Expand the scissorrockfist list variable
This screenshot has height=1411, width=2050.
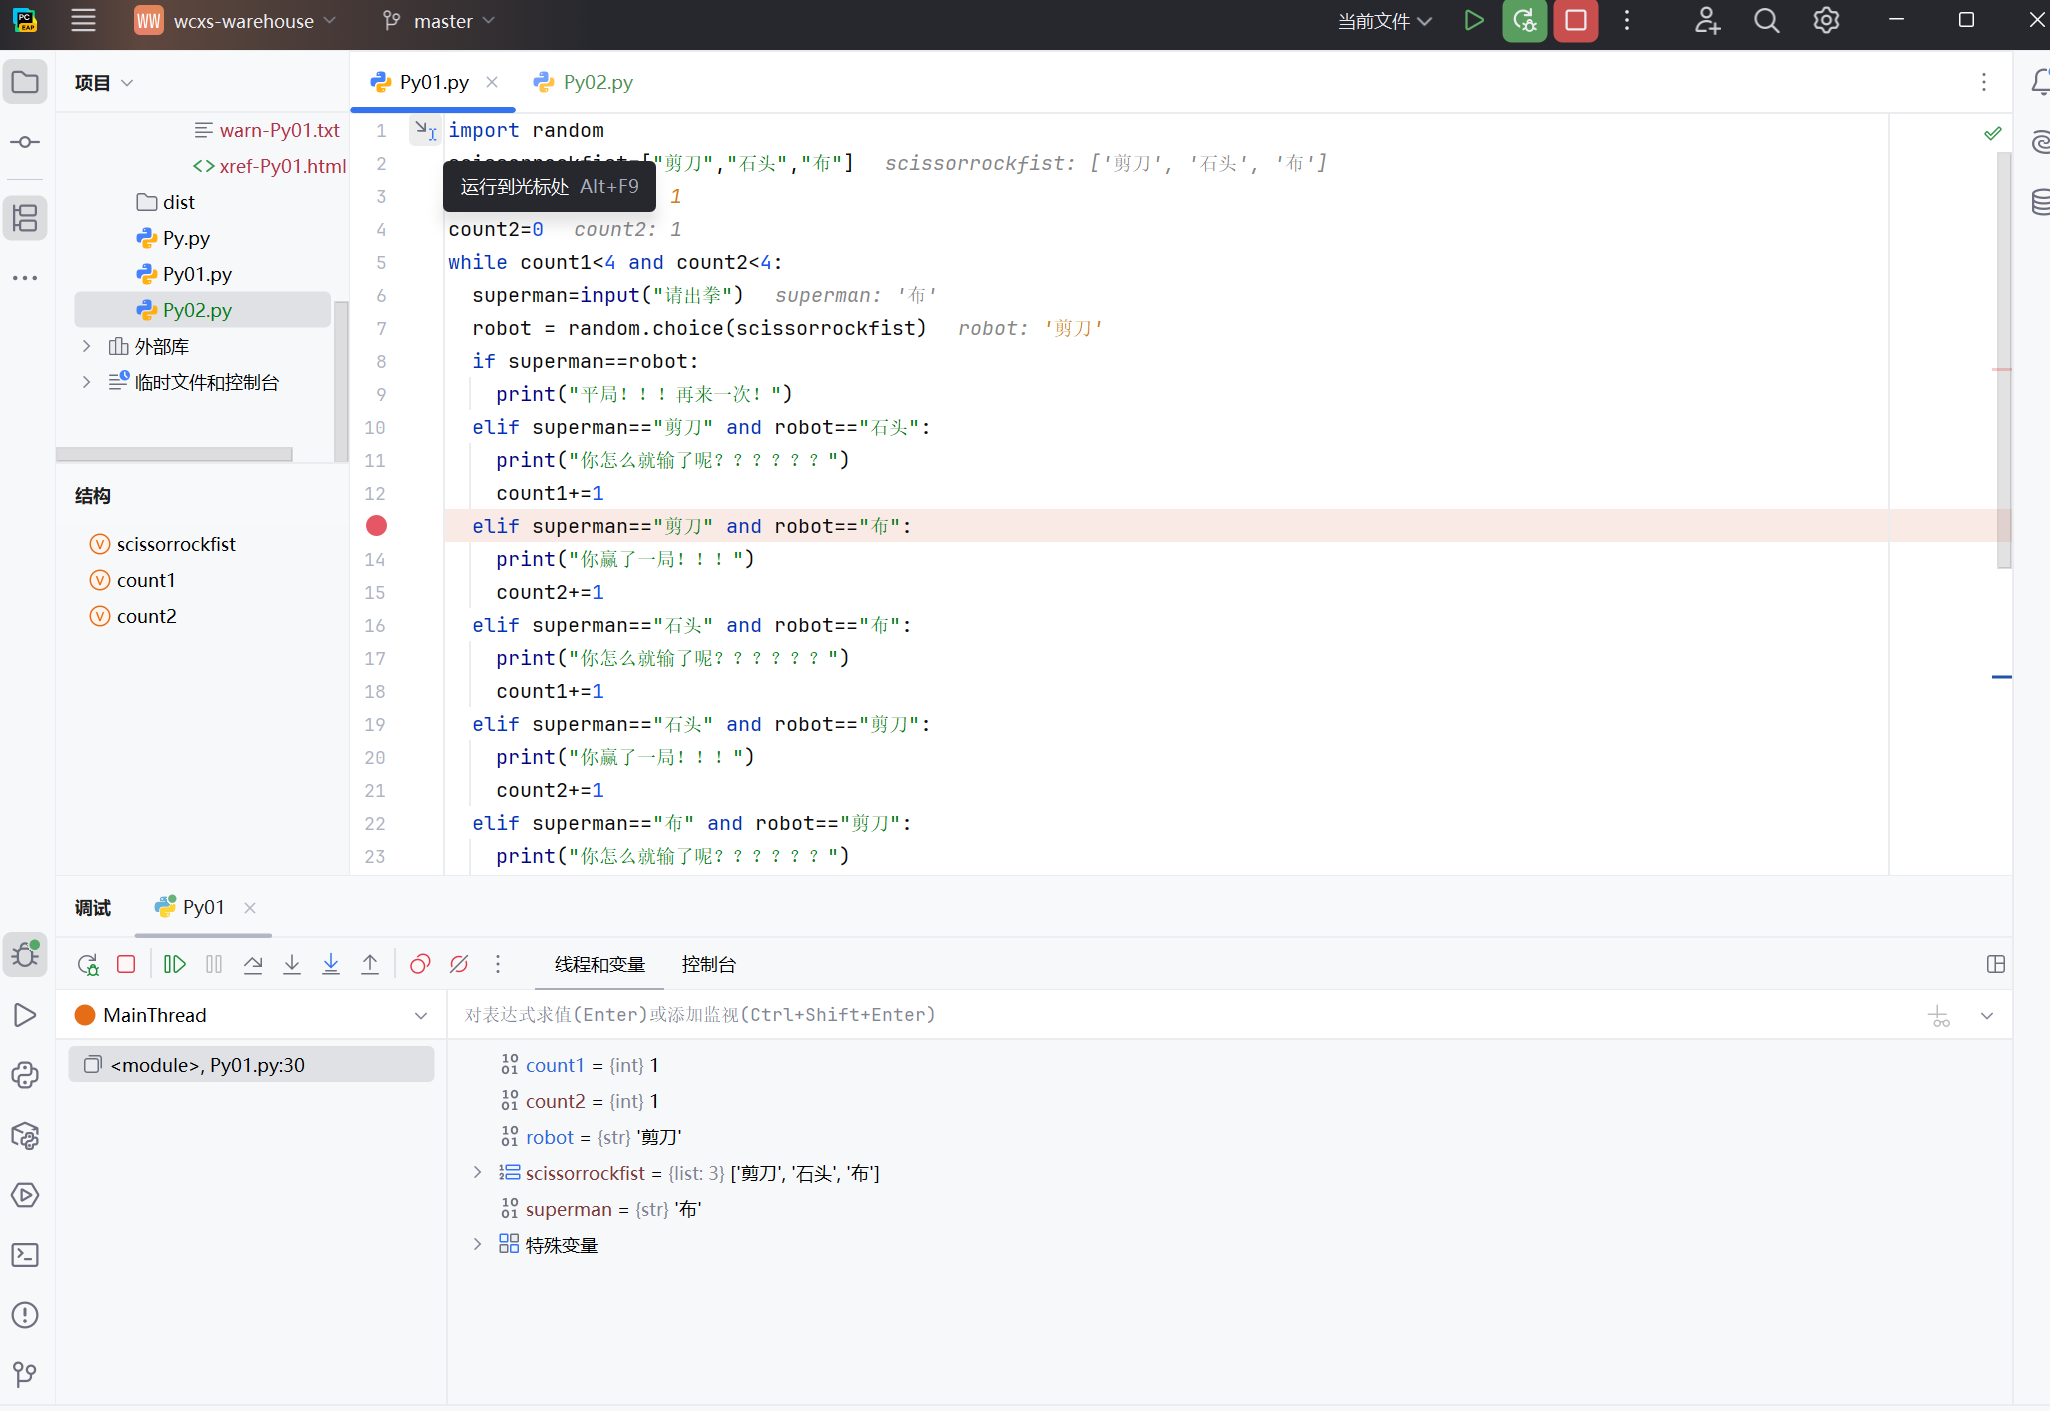[478, 1173]
